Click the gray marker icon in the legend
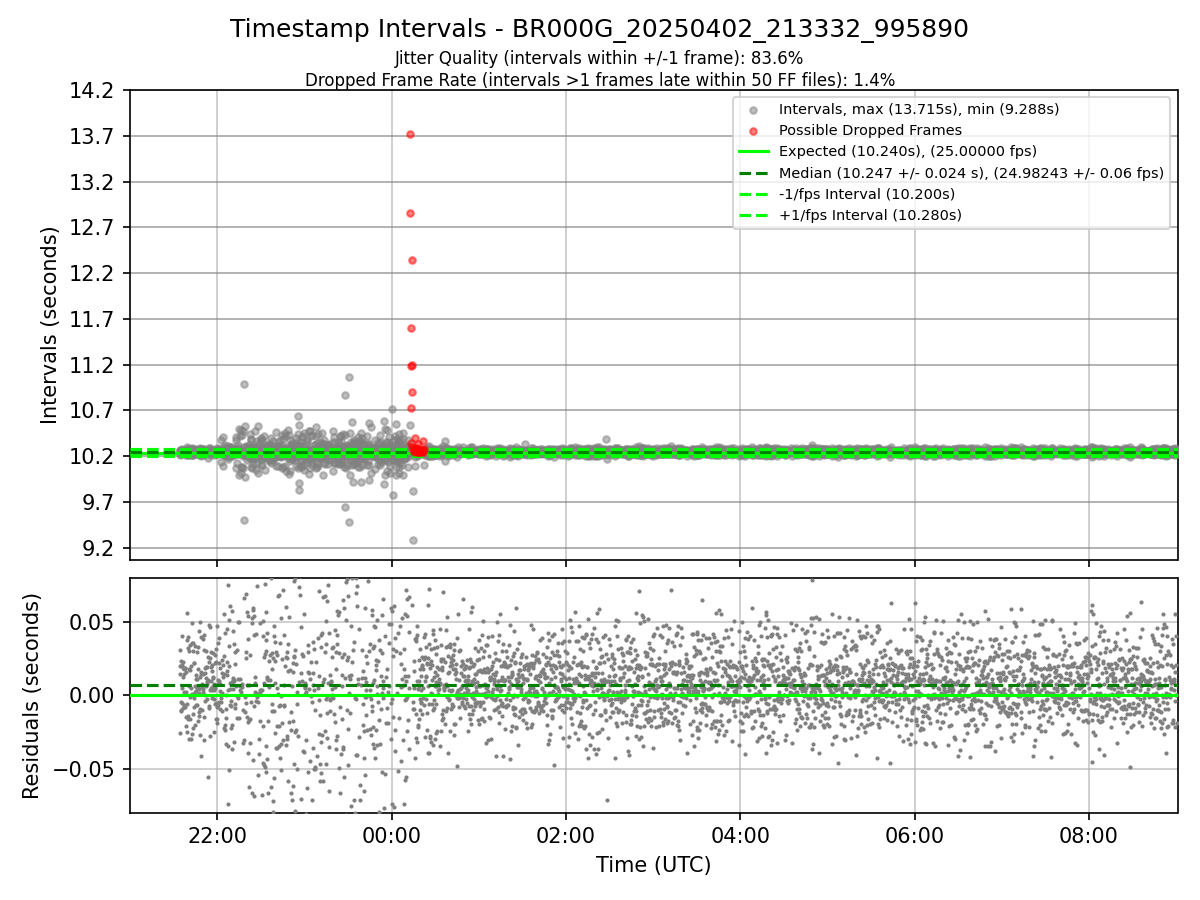The height and width of the screenshot is (900, 1200). click(x=753, y=109)
